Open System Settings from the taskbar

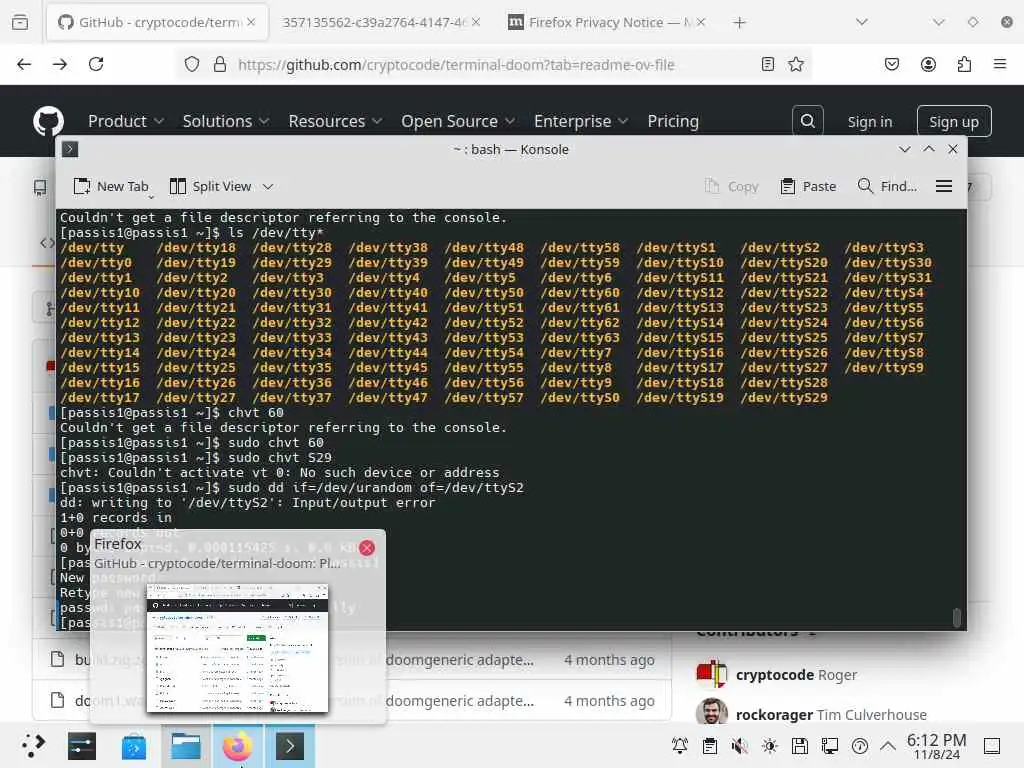pyautogui.click(x=82, y=746)
